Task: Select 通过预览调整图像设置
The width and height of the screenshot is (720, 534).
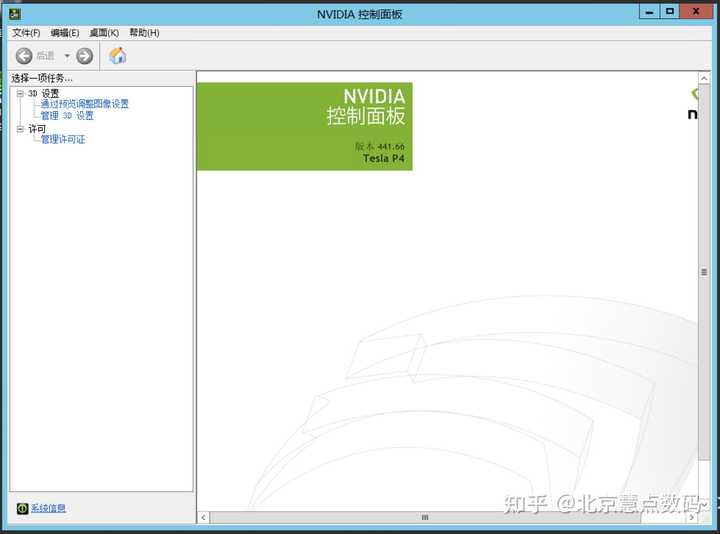Action: (85, 104)
